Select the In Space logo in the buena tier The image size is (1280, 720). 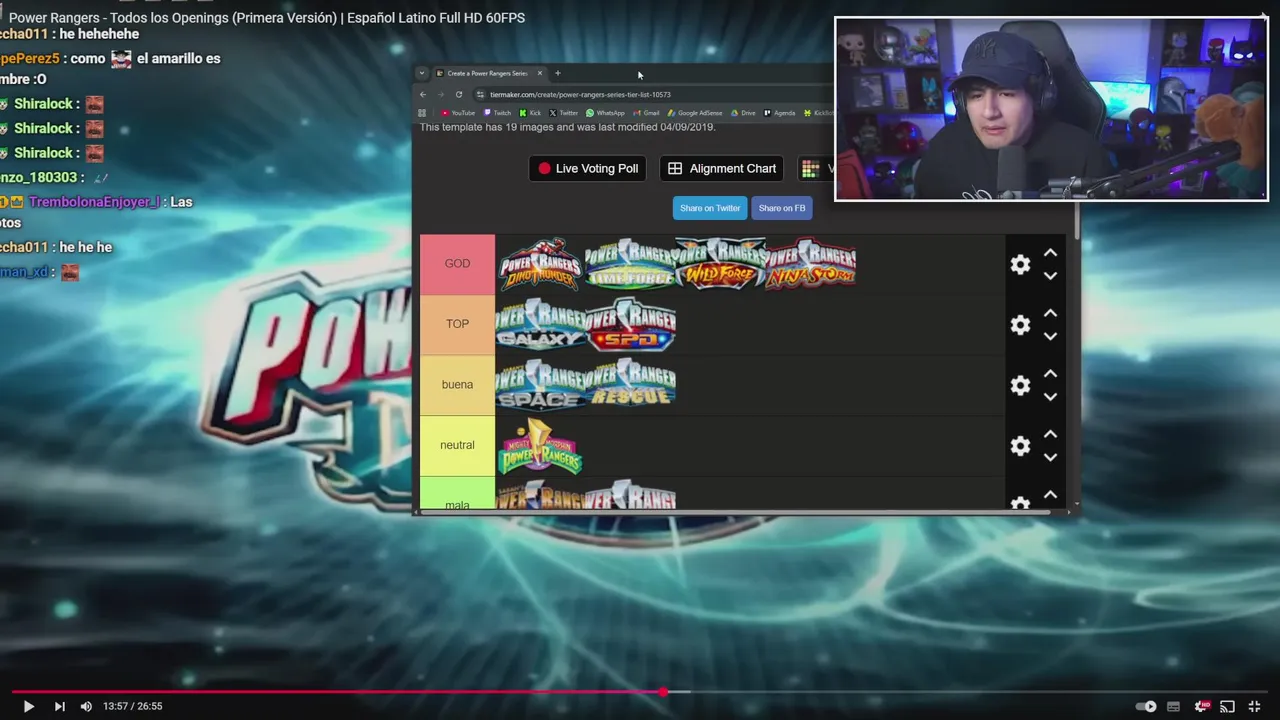(540, 385)
